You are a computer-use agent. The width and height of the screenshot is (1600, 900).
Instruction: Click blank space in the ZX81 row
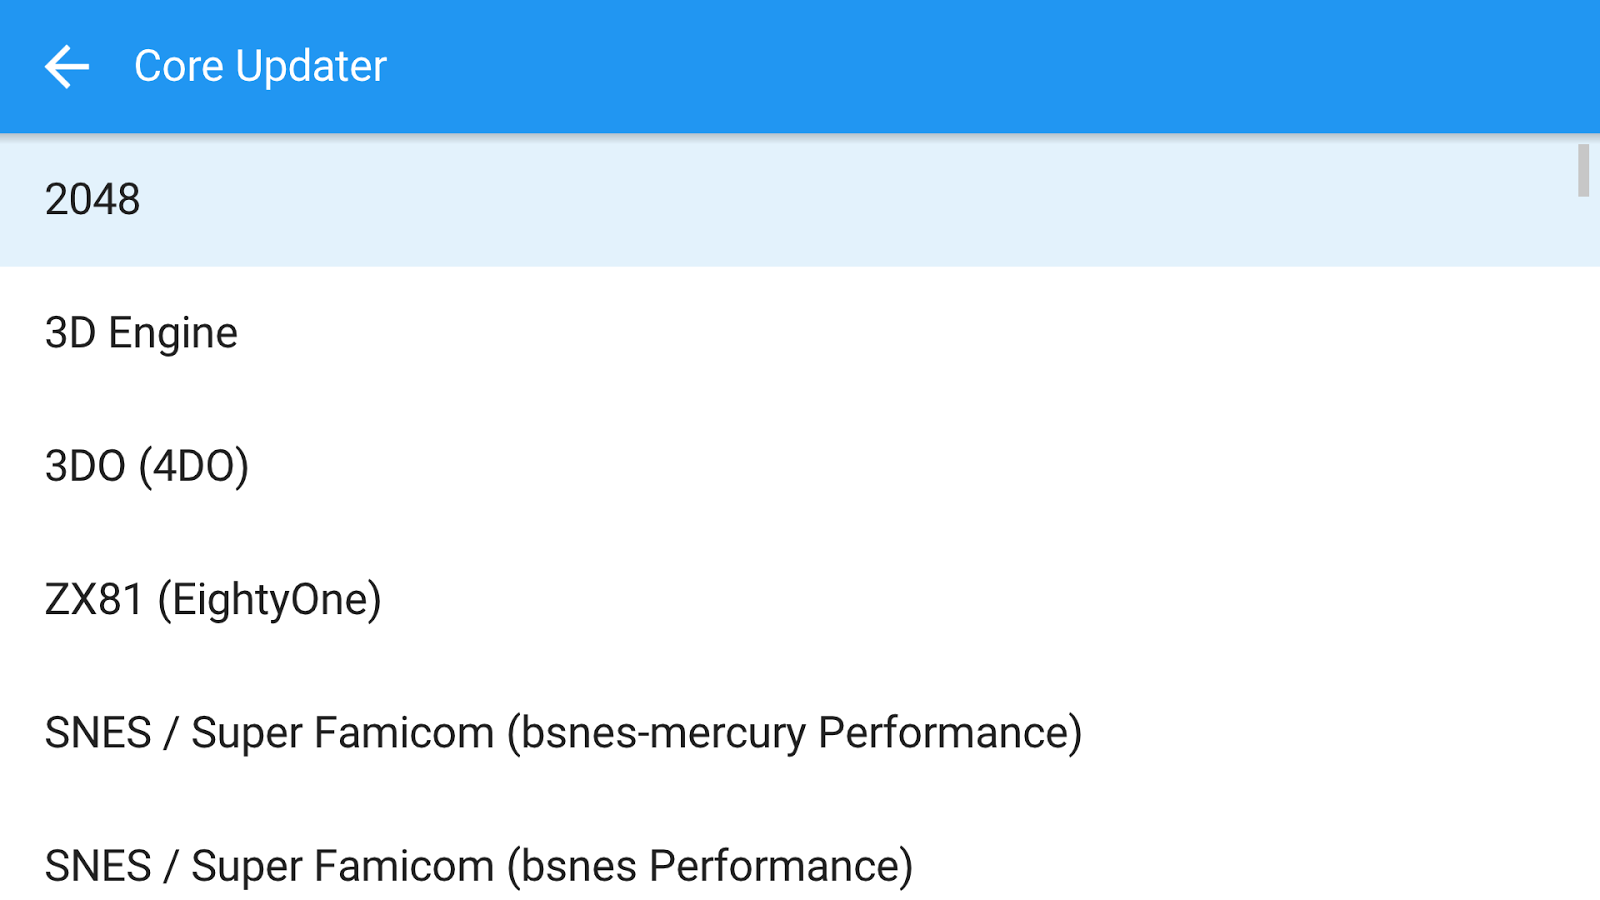[1000, 599]
